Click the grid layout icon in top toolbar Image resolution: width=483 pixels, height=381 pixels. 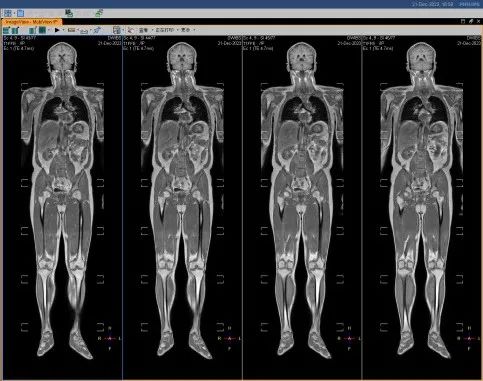(8, 13)
